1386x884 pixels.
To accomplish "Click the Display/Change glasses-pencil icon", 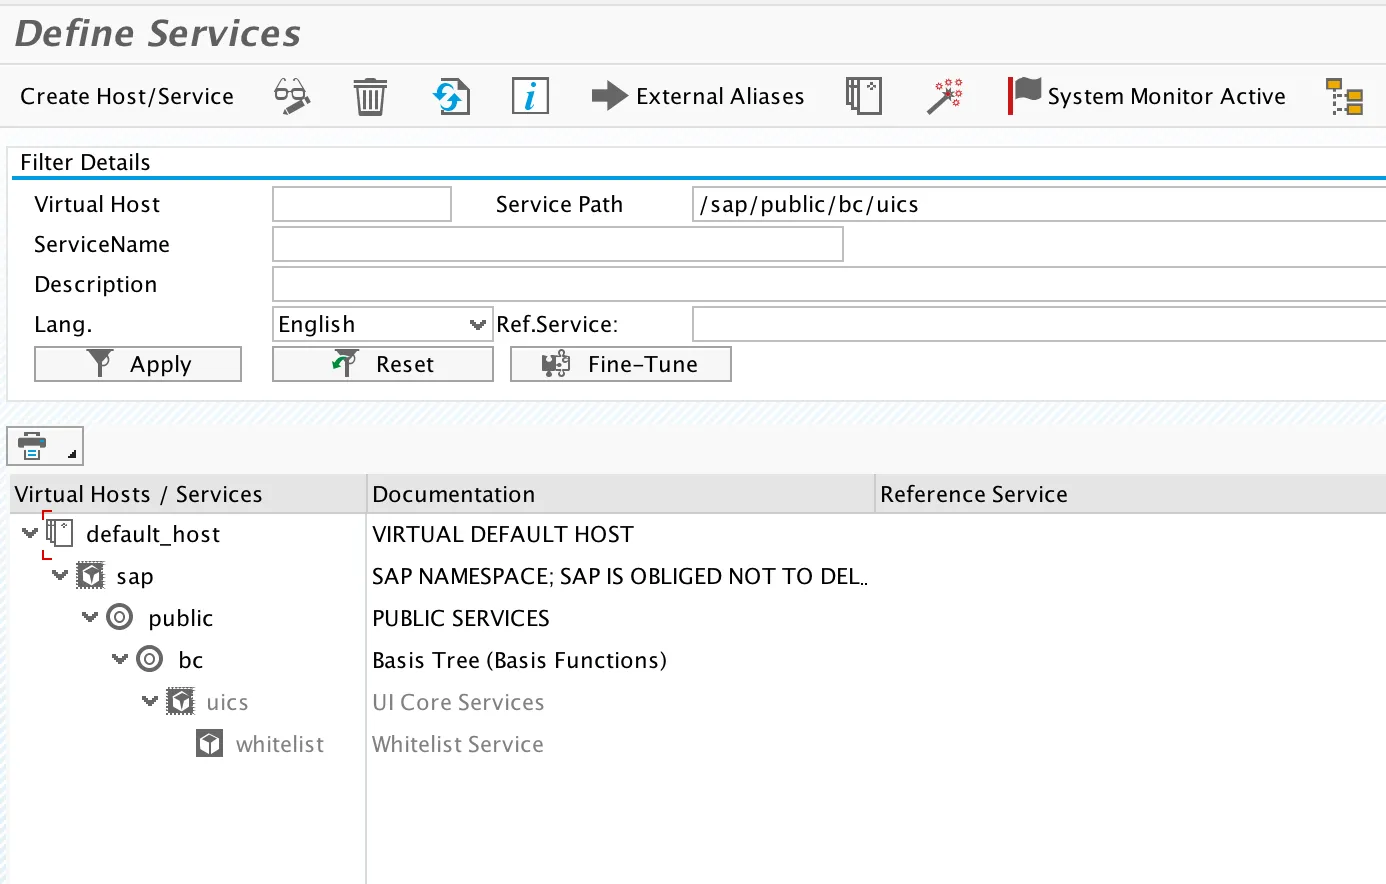I will tap(291, 97).
